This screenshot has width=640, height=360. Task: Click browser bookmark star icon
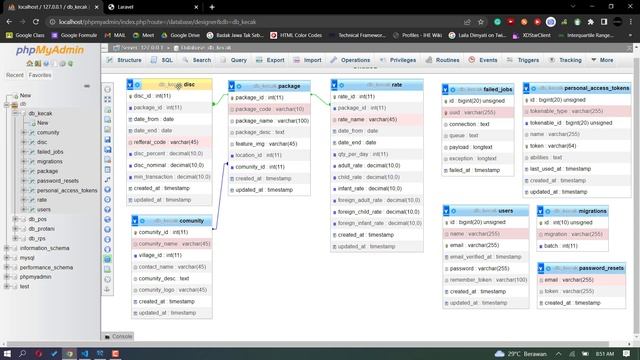click(x=481, y=22)
